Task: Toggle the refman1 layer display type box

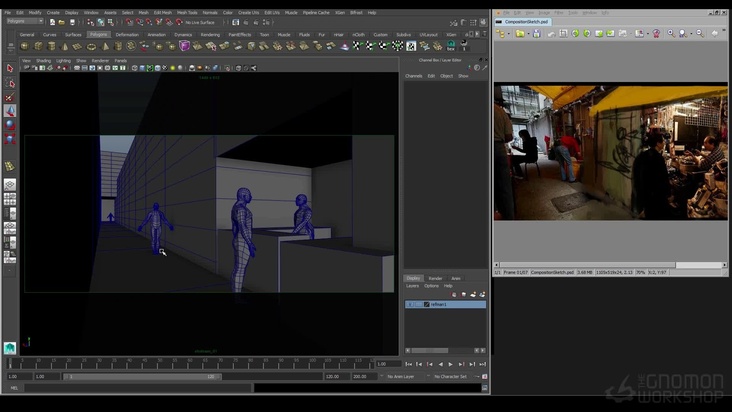Action: click(x=418, y=304)
